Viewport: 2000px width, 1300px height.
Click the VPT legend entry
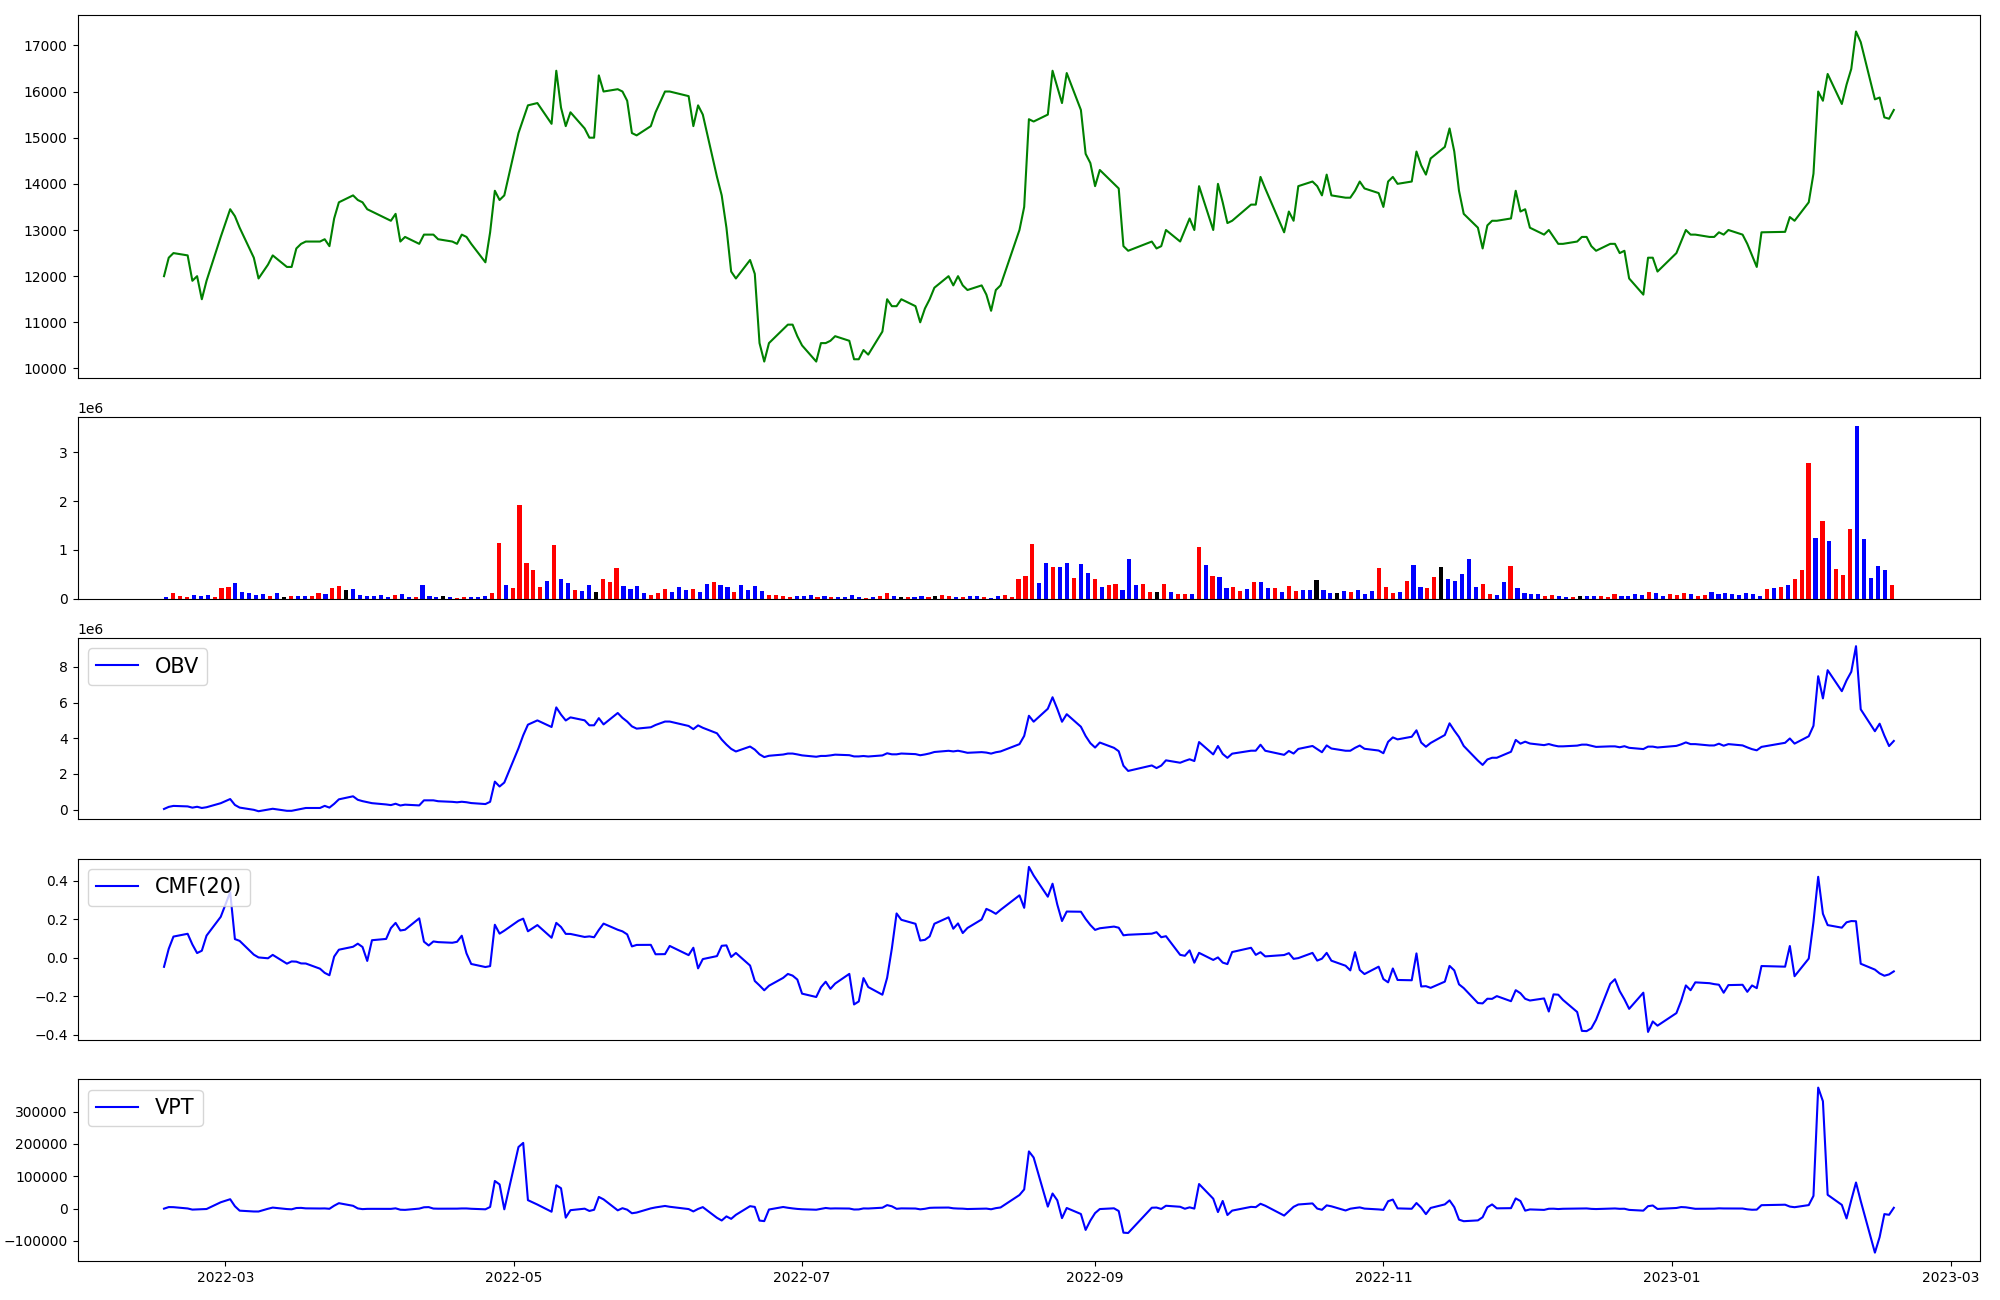(x=174, y=1107)
